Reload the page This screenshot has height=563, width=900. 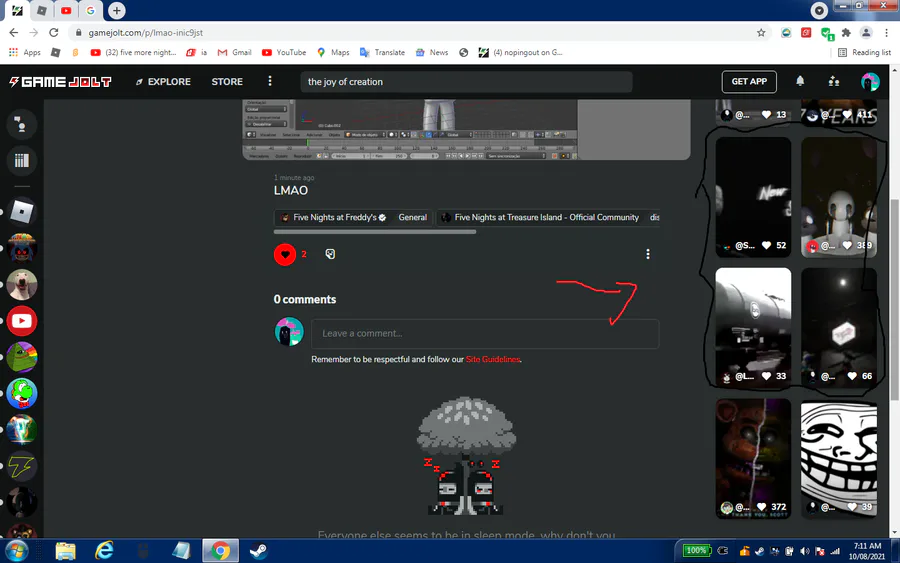point(53,33)
